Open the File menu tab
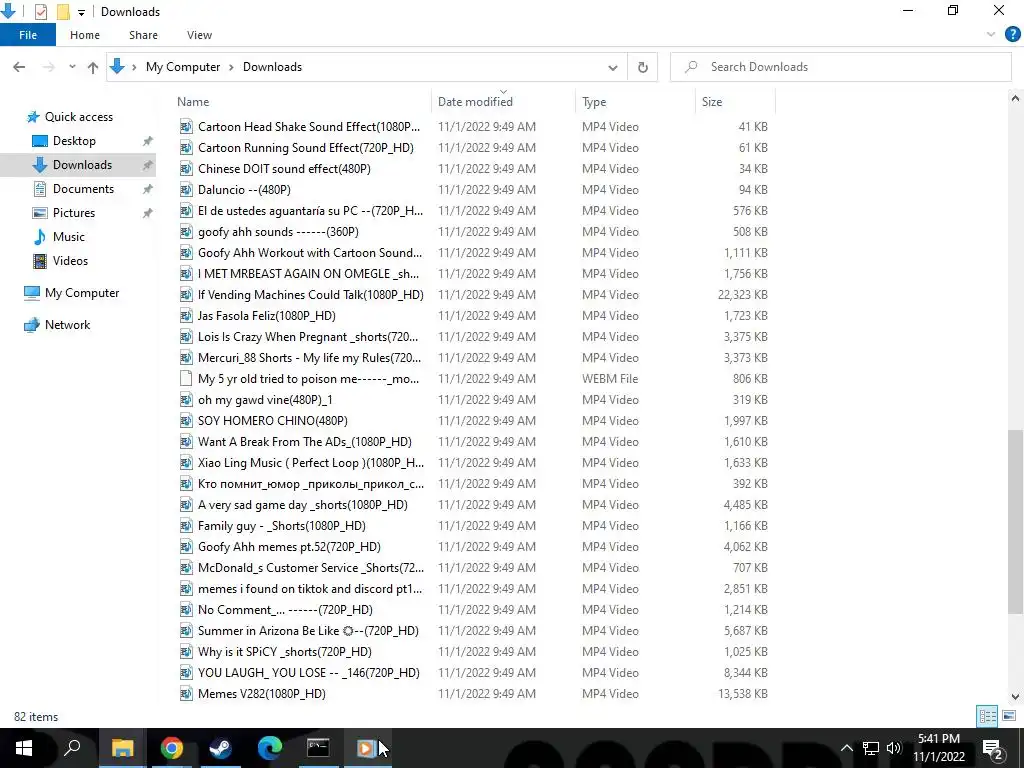 28,35
